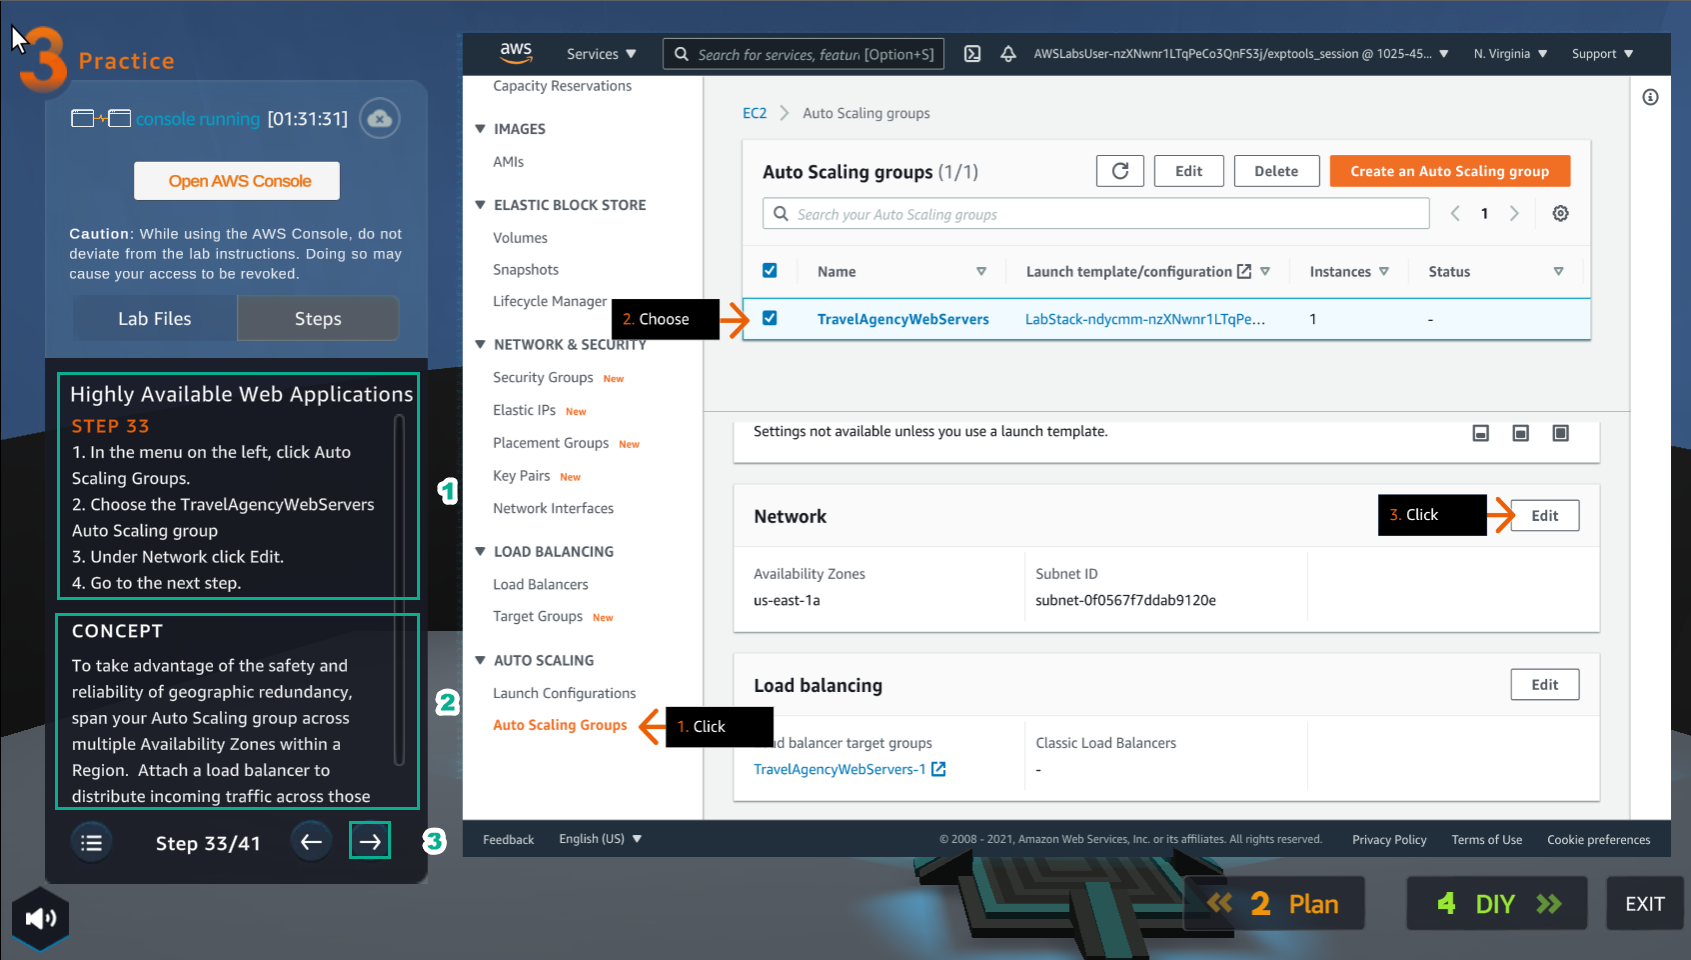
Task: Open the step list menu icon
Action: (x=91, y=842)
